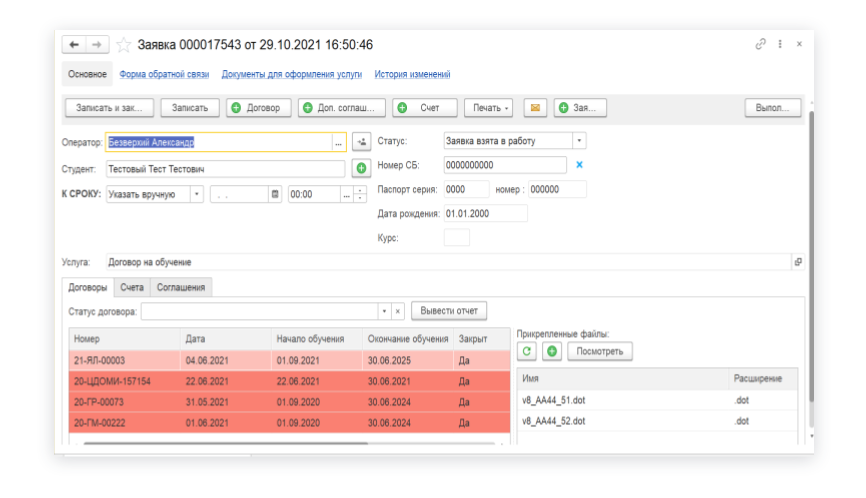Screen dimensions: 866x498
Task: Refresh the attached files list
Action: click(x=528, y=351)
